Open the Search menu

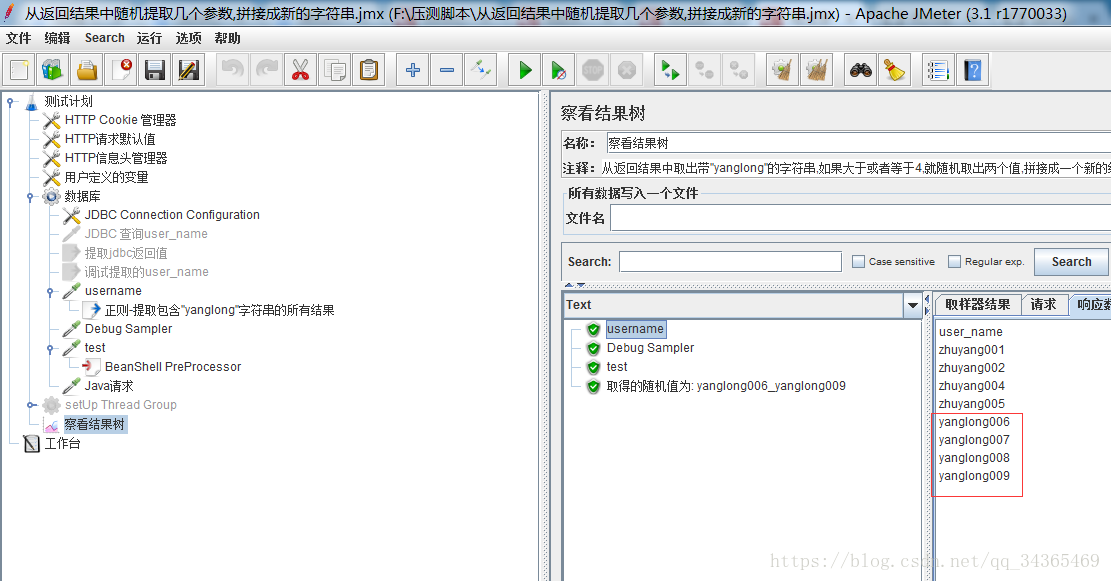click(x=104, y=38)
